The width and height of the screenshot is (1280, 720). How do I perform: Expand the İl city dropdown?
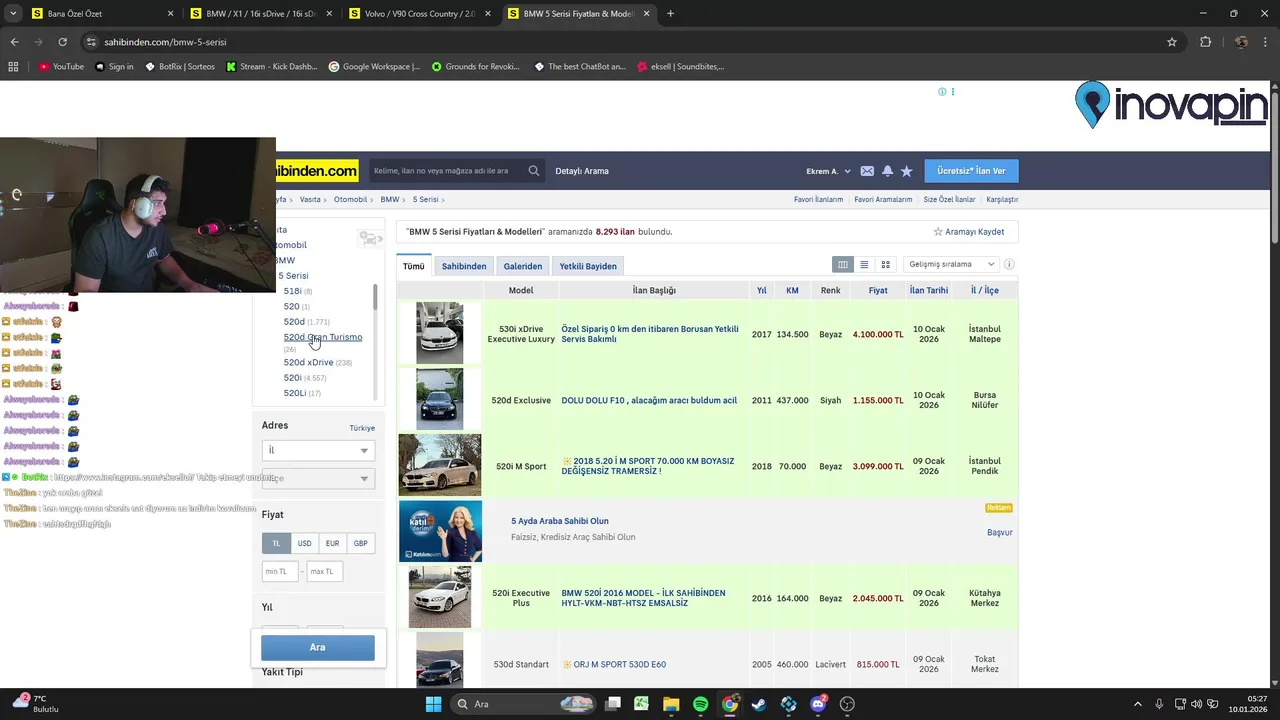point(318,451)
